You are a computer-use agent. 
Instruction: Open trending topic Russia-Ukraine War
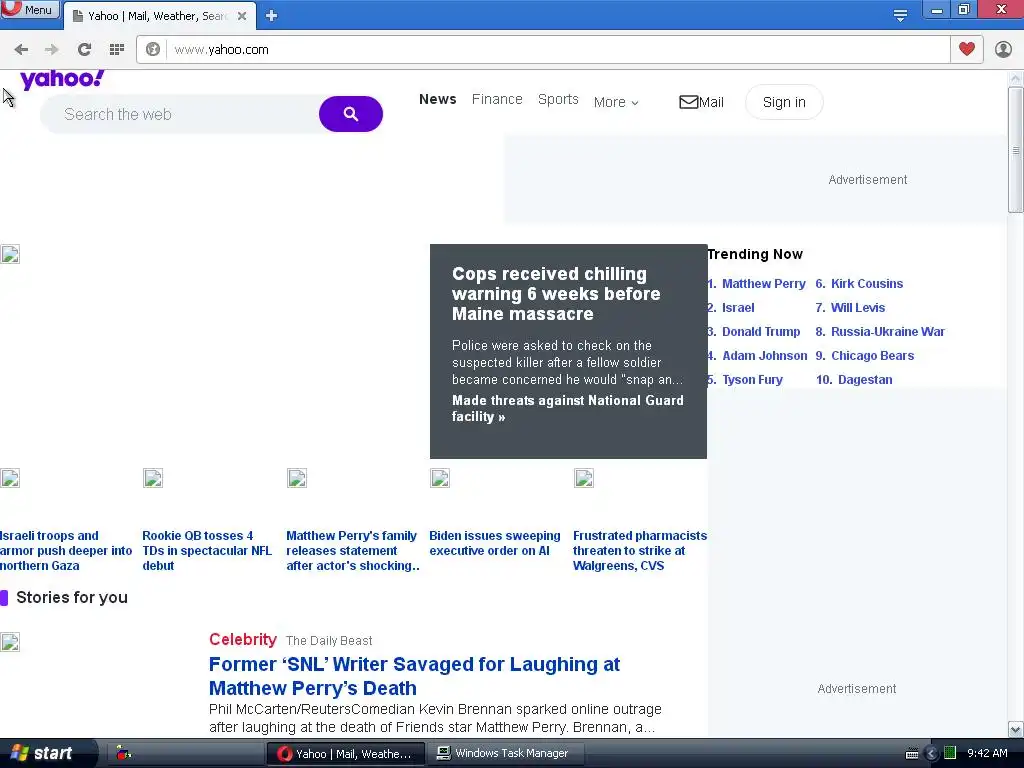[888, 332]
